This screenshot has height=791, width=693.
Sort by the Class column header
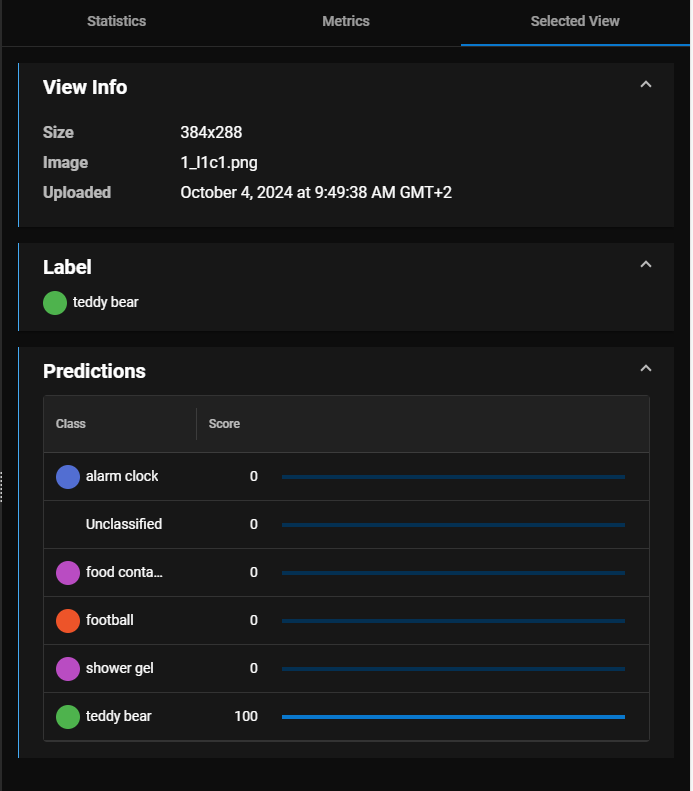click(71, 424)
